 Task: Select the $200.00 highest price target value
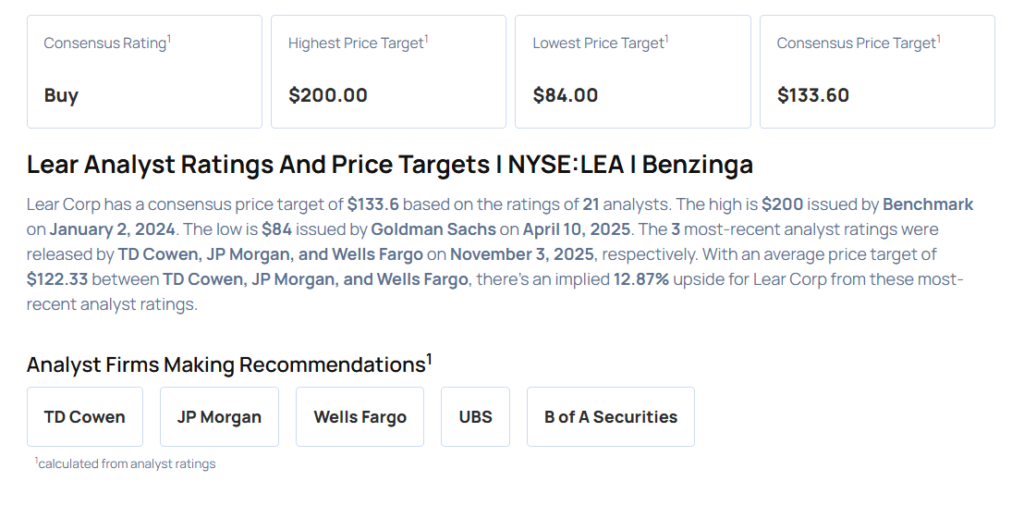tap(328, 96)
